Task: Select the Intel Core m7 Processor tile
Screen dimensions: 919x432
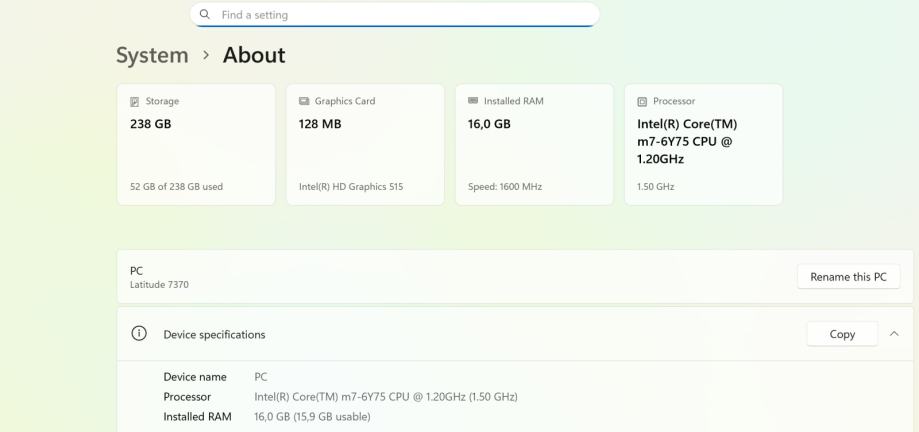Action: [703, 145]
